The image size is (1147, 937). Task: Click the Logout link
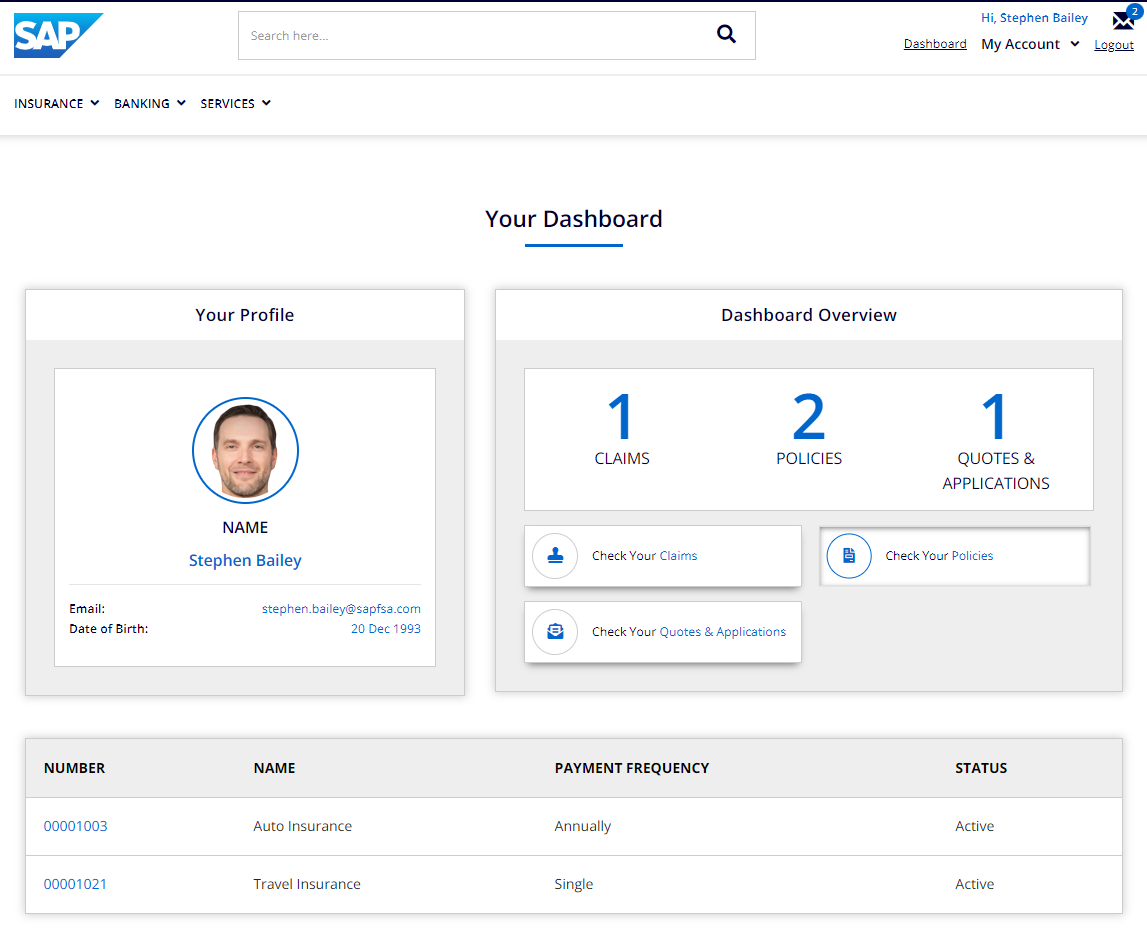click(x=1114, y=45)
